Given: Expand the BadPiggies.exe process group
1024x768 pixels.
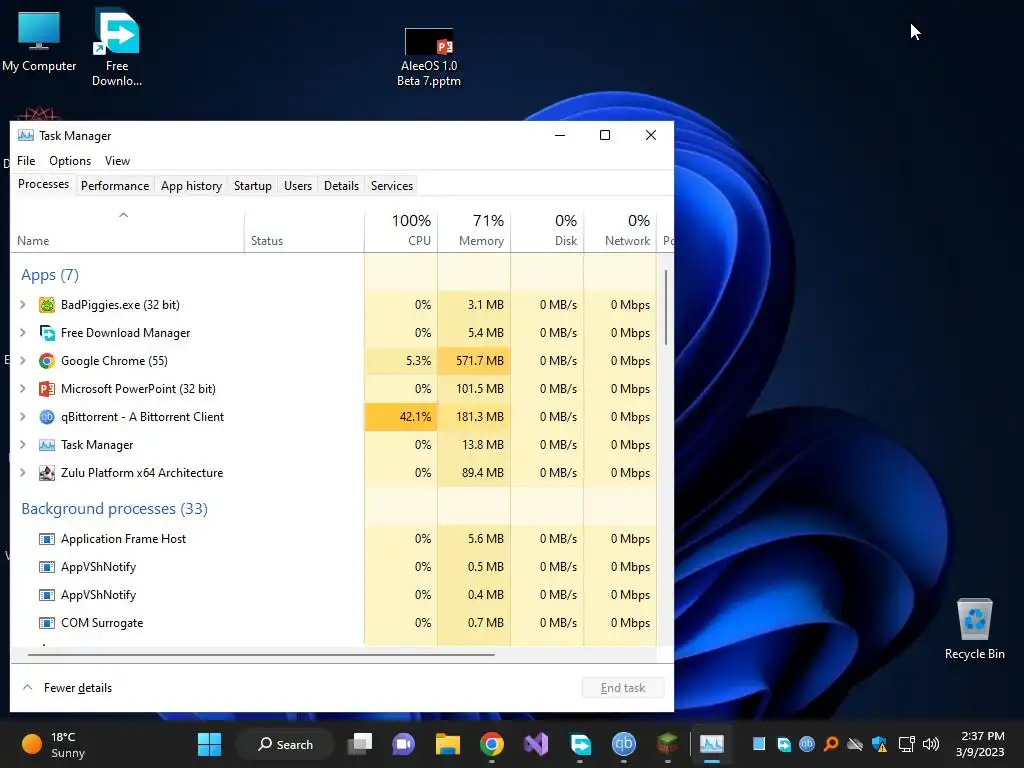Looking at the screenshot, I should tap(23, 305).
